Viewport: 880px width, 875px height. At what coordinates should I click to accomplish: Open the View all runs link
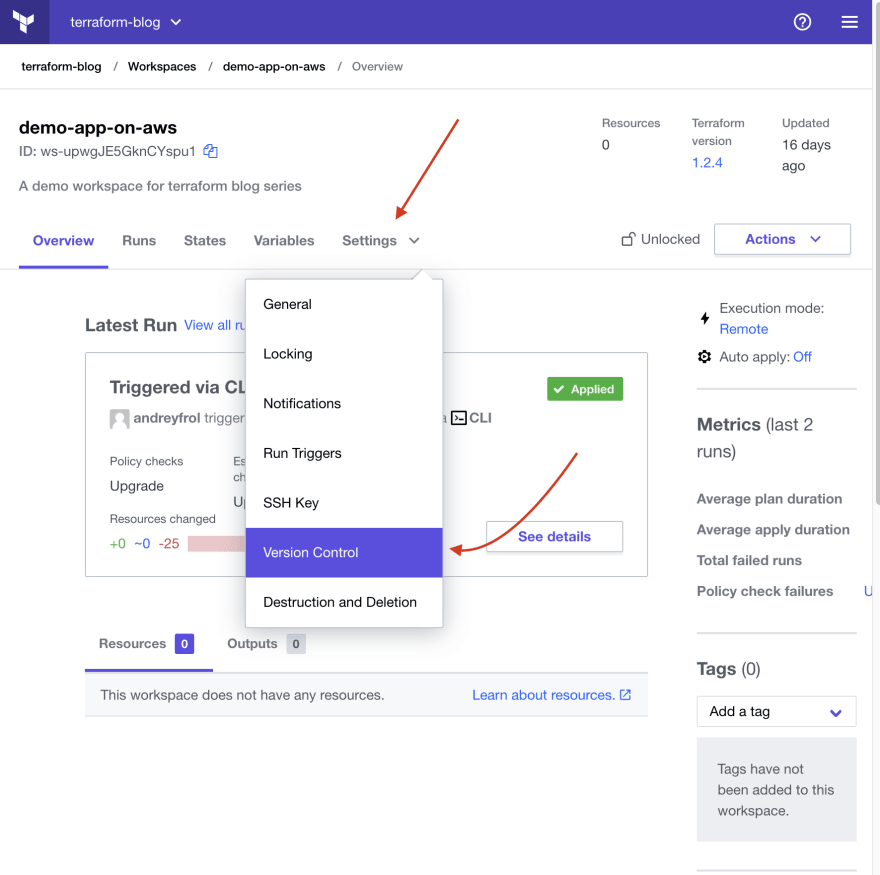tap(214, 326)
